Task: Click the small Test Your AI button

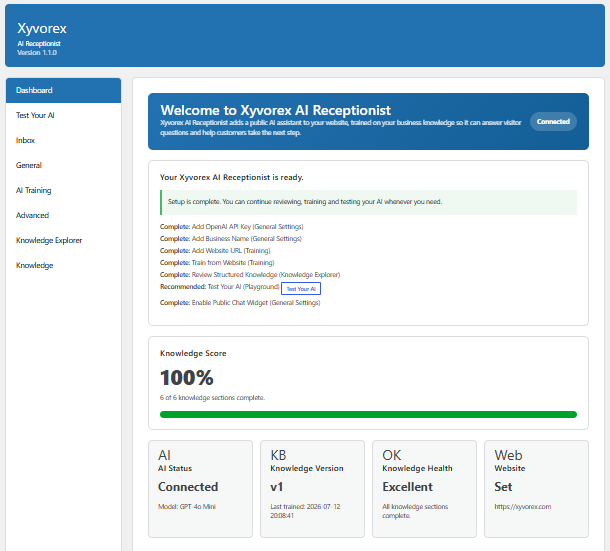Action: click(301, 289)
